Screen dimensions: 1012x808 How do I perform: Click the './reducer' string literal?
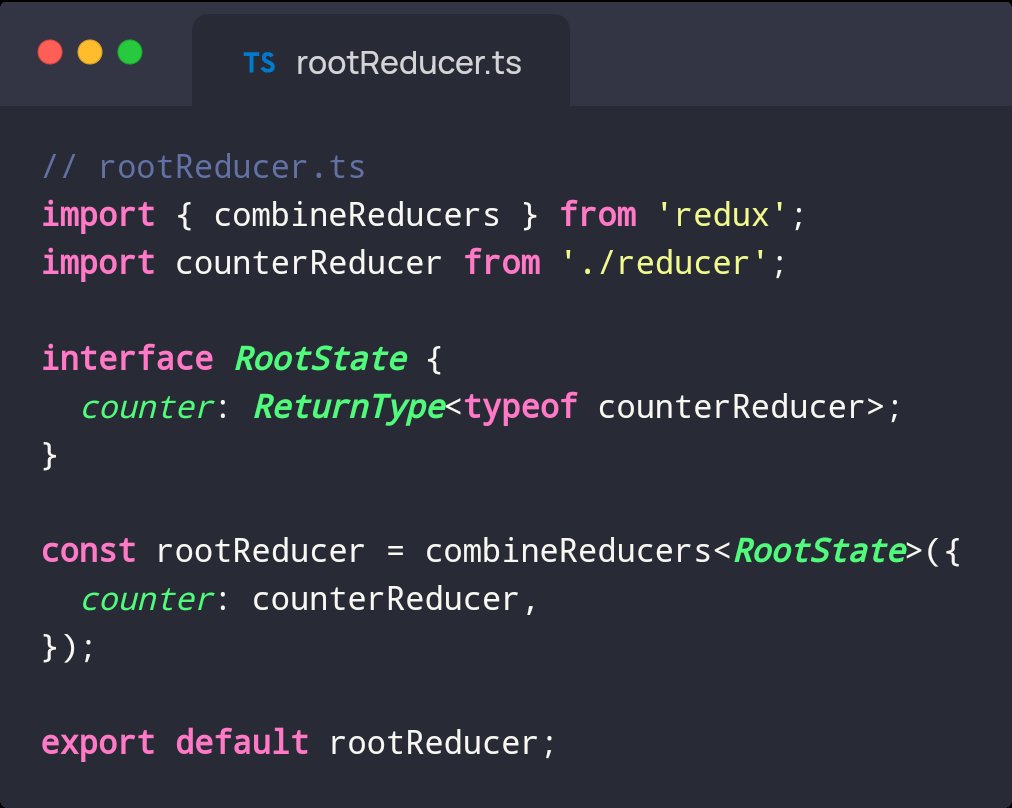(664, 263)
